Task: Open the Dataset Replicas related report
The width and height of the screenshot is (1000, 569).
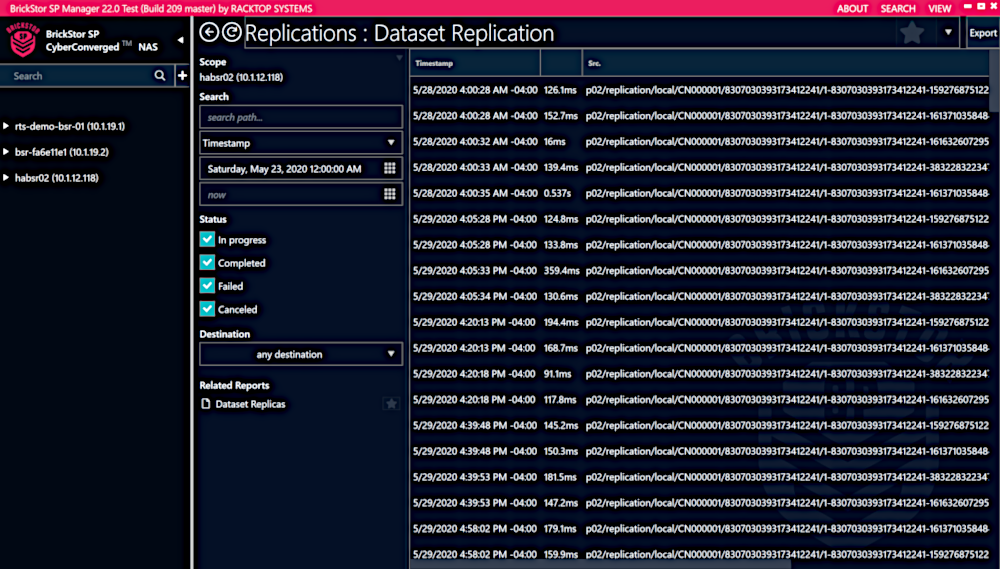Action: tap(250, 404)
